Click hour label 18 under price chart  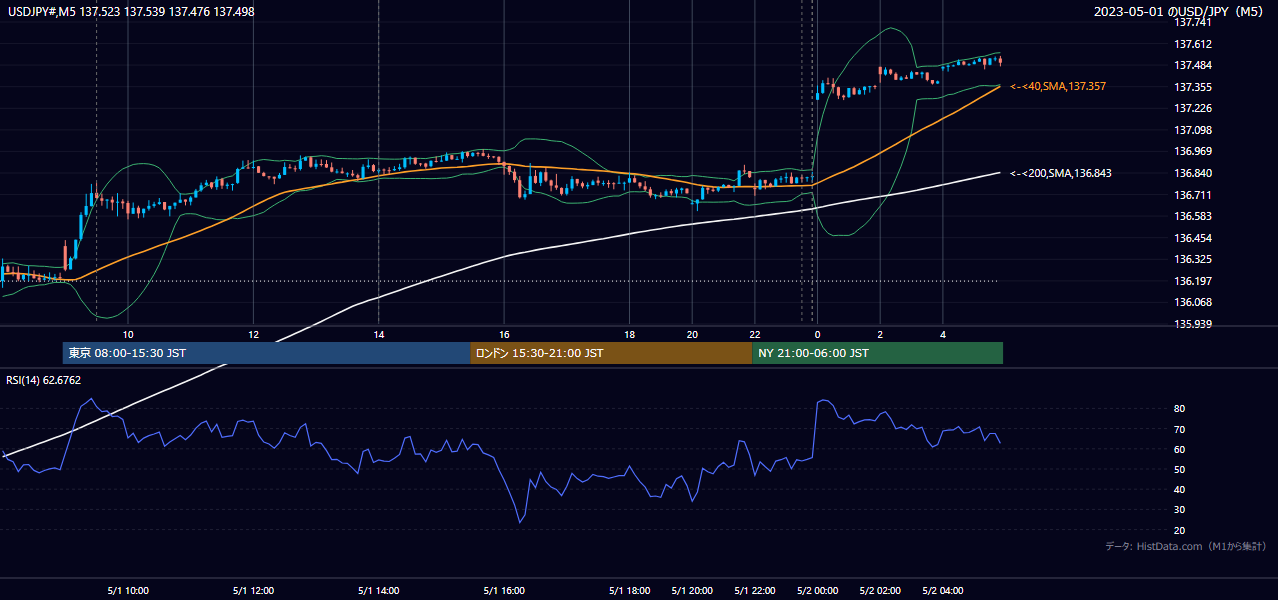point(630,334)
